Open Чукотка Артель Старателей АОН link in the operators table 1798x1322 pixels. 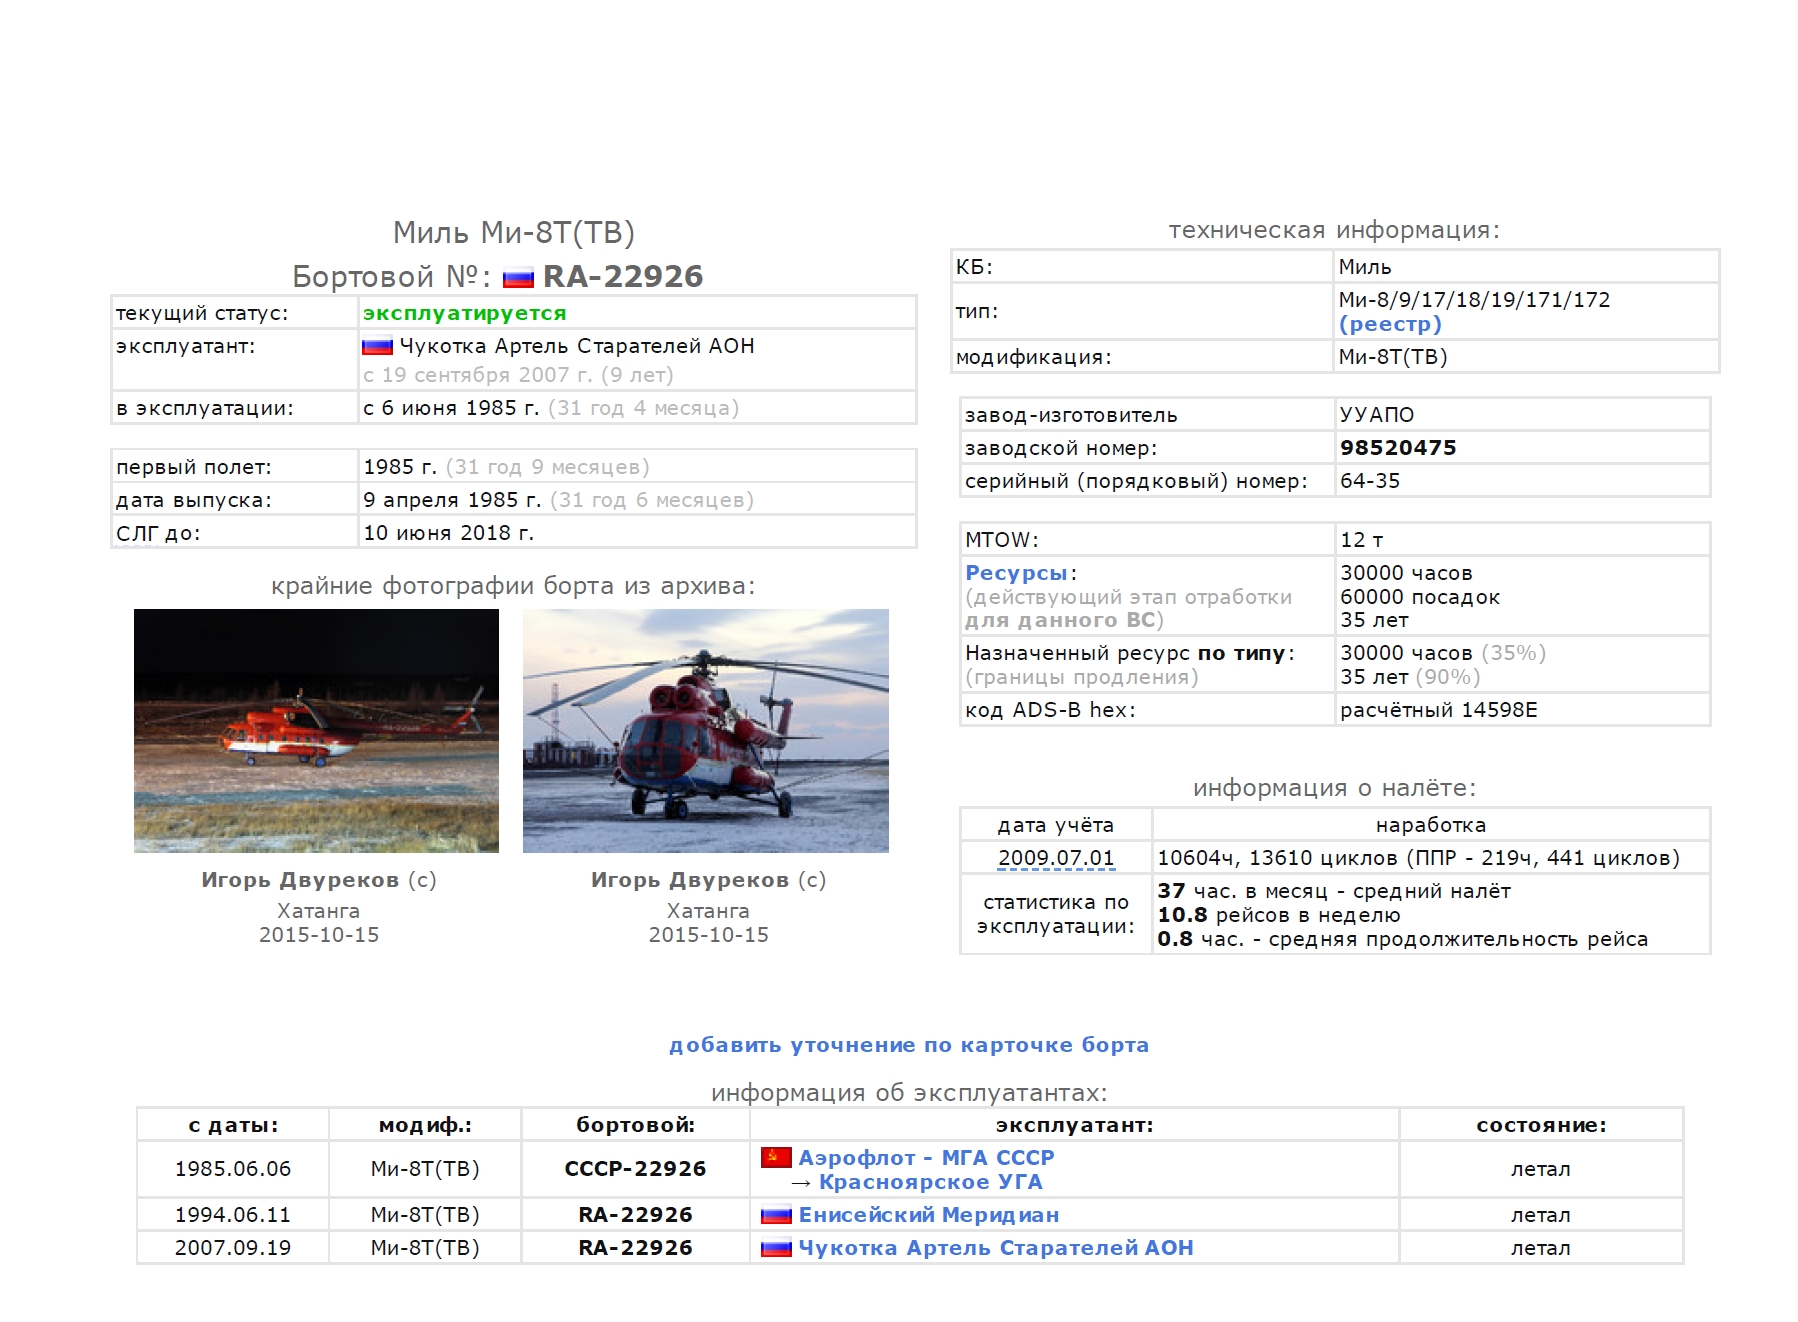[995, 1248]
